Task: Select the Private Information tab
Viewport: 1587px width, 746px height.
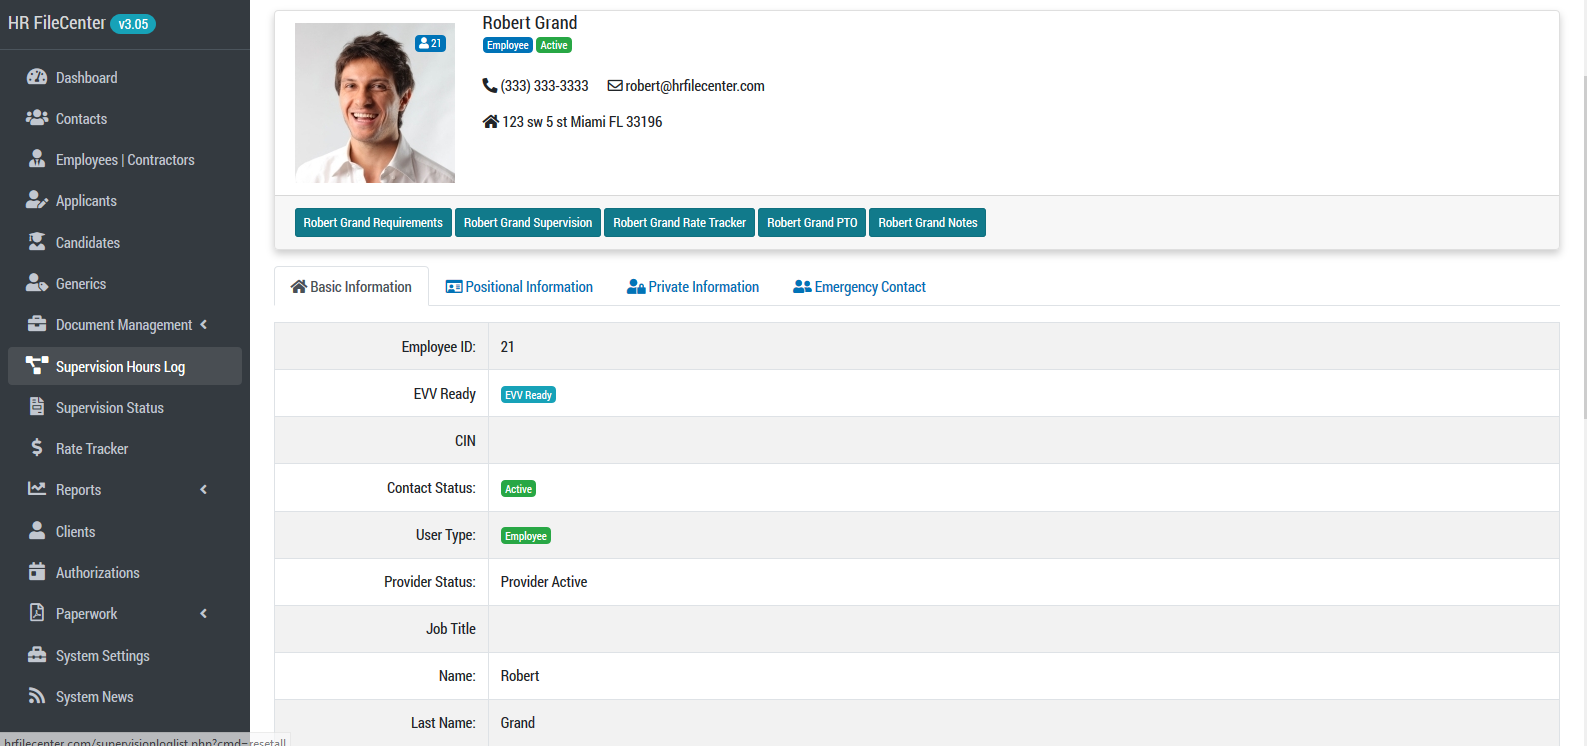Action: click(693, 287)
